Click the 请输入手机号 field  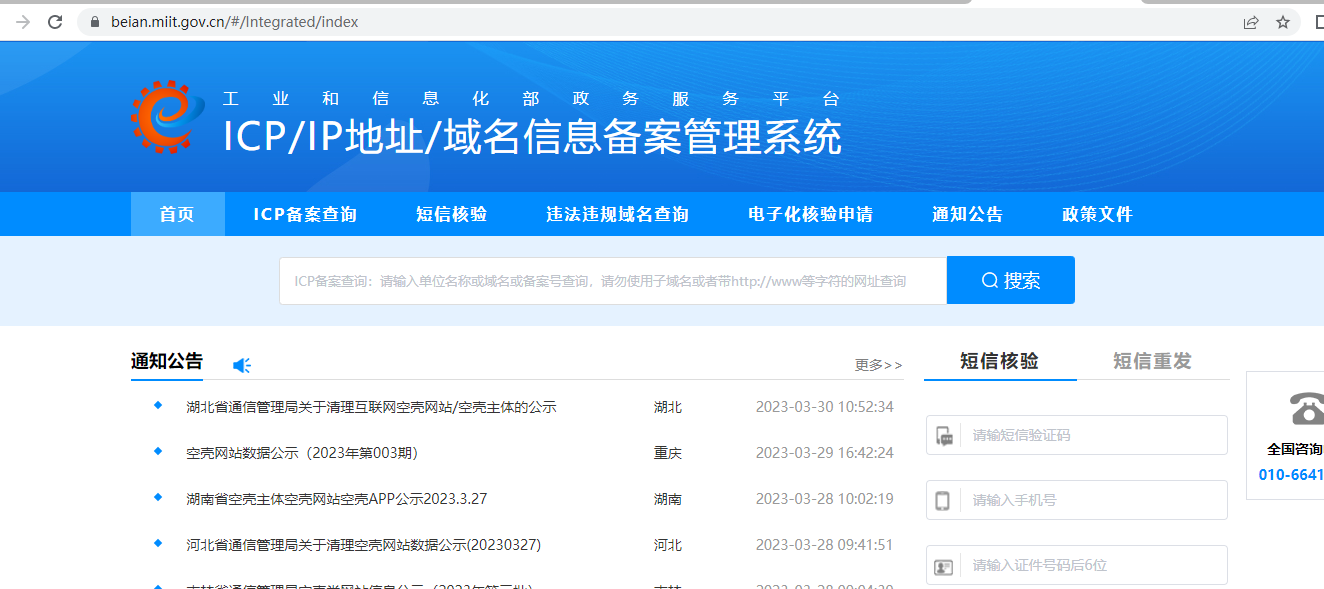pos(1077,500)
